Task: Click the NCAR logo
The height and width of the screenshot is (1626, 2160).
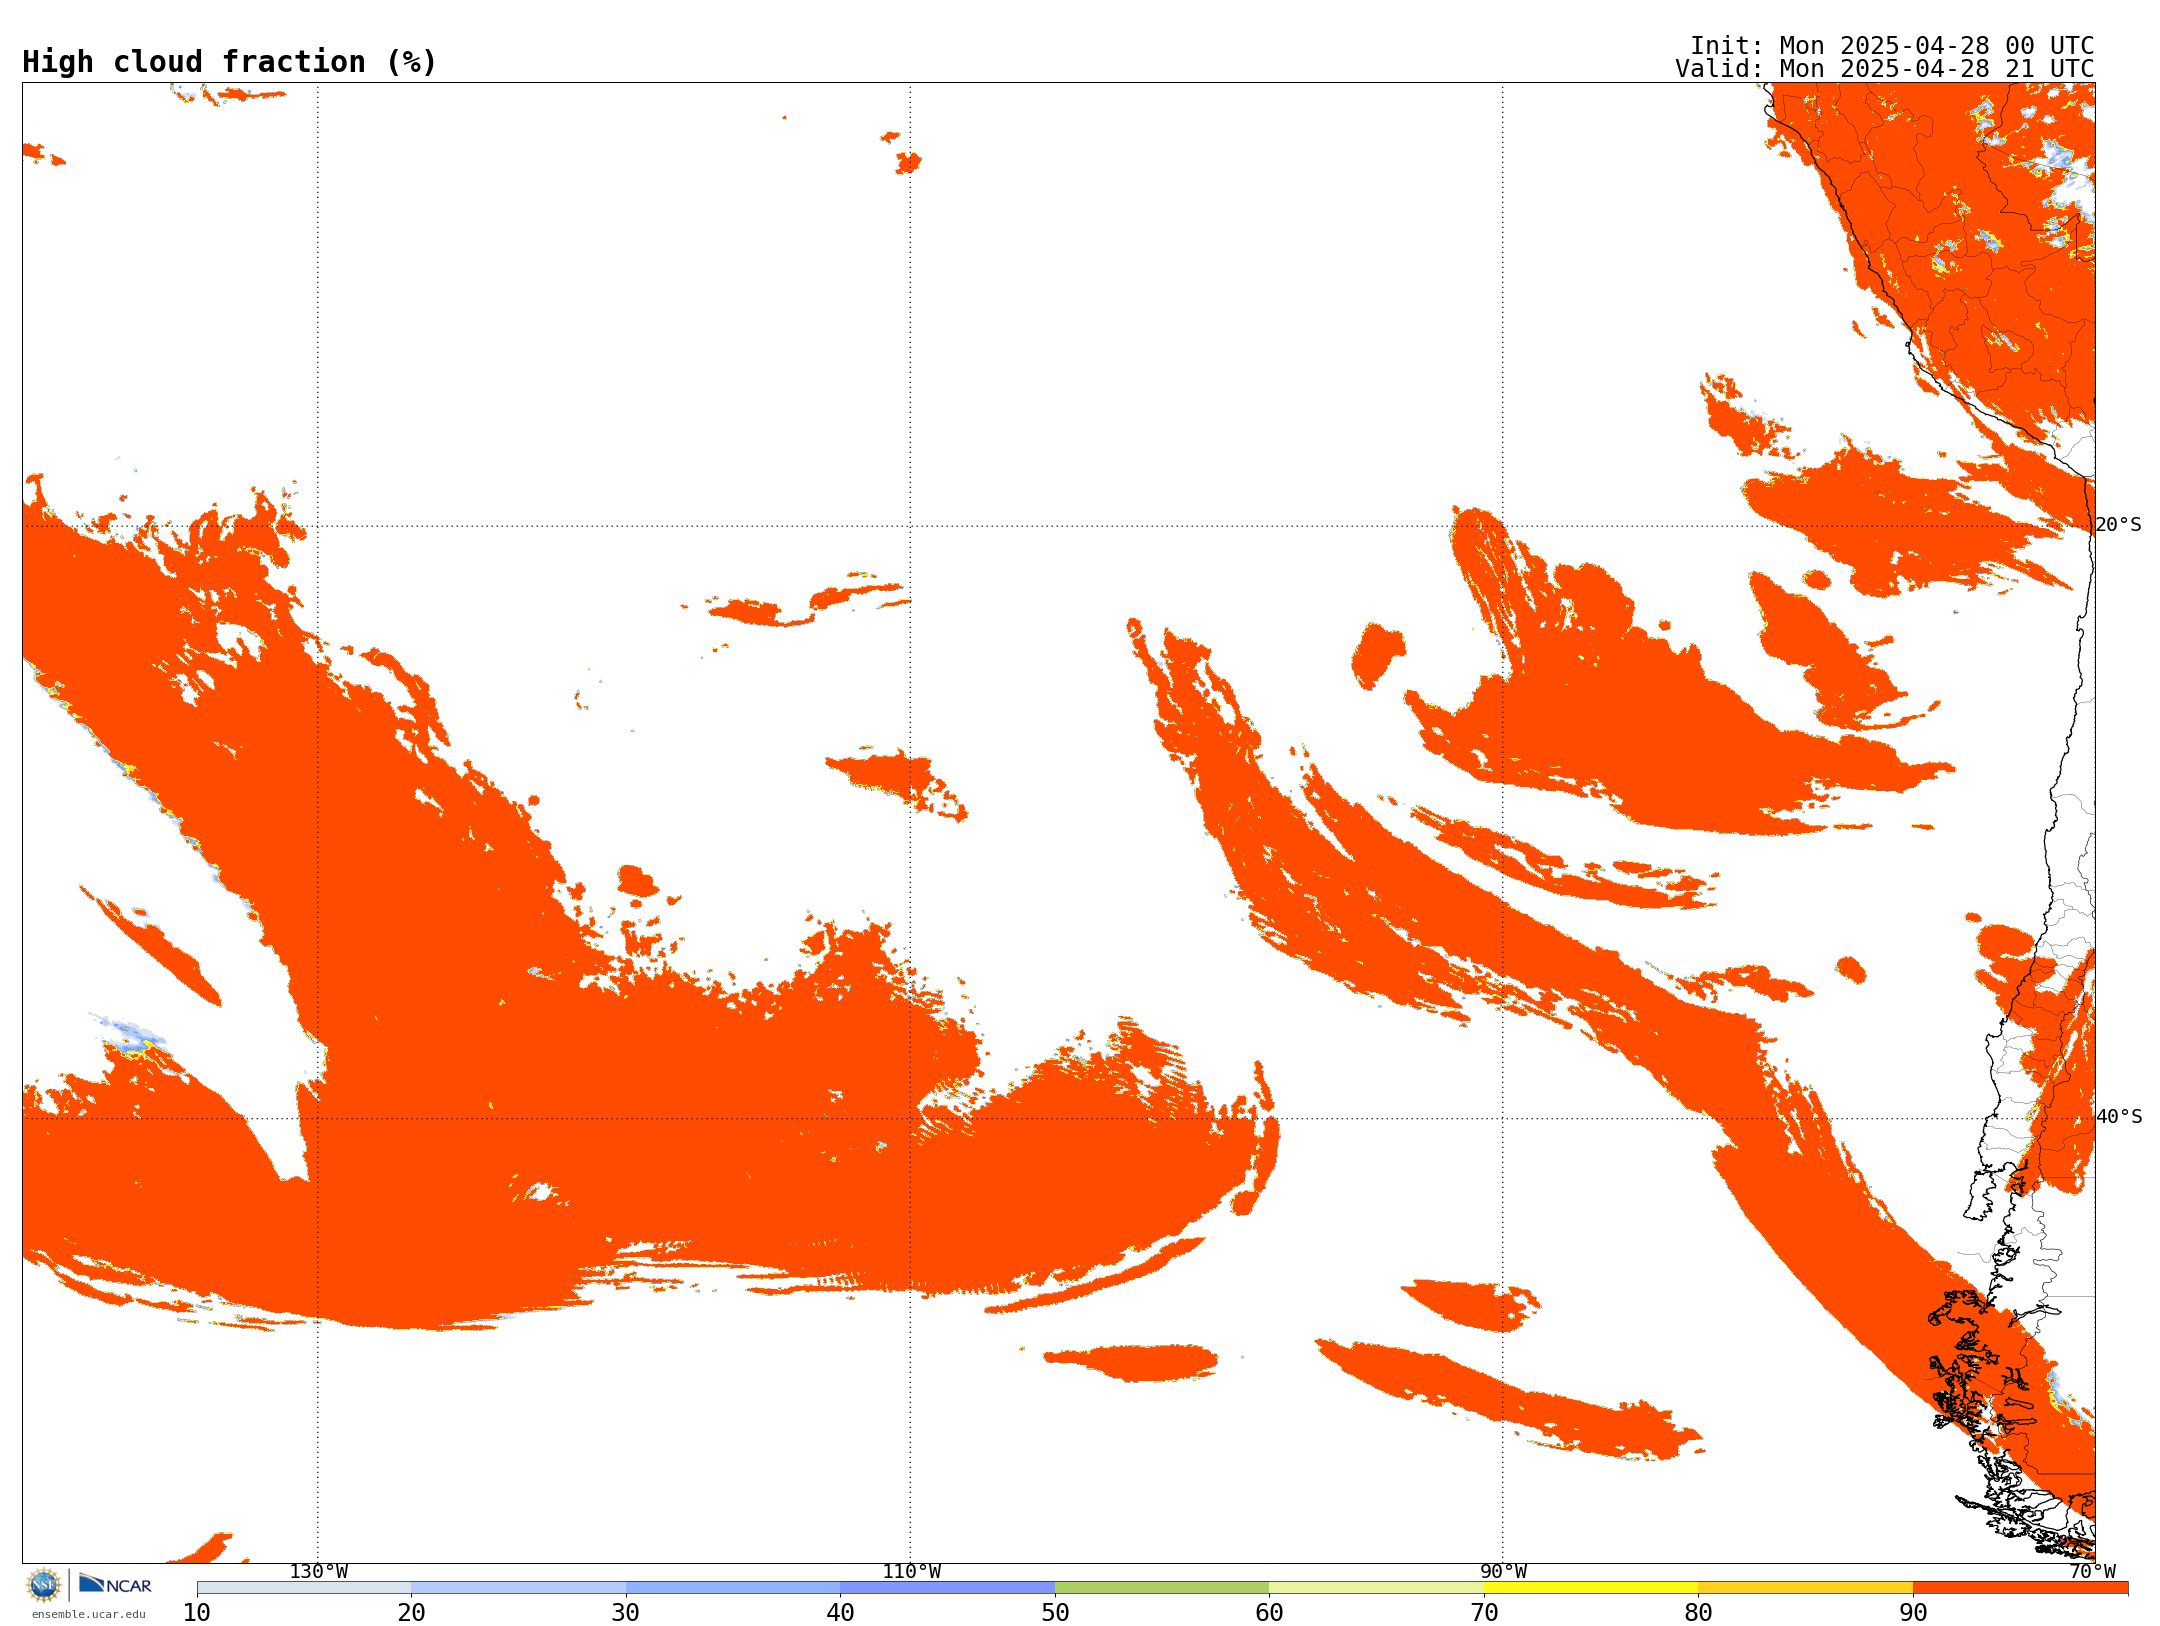Action: pos(115,1584)
